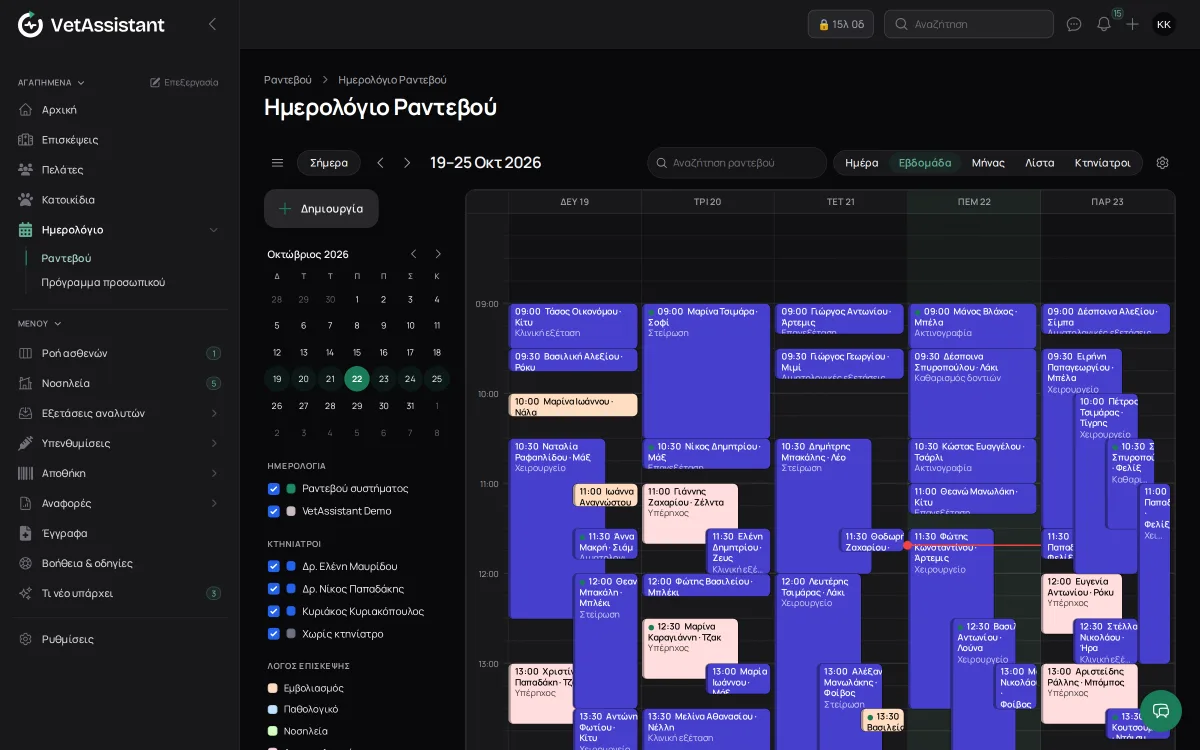The image size is (1200, 750).
Task: Toggle Κυριάκος Κυριακόπουλος vet checkbox
Action: [x=274, y=611]
